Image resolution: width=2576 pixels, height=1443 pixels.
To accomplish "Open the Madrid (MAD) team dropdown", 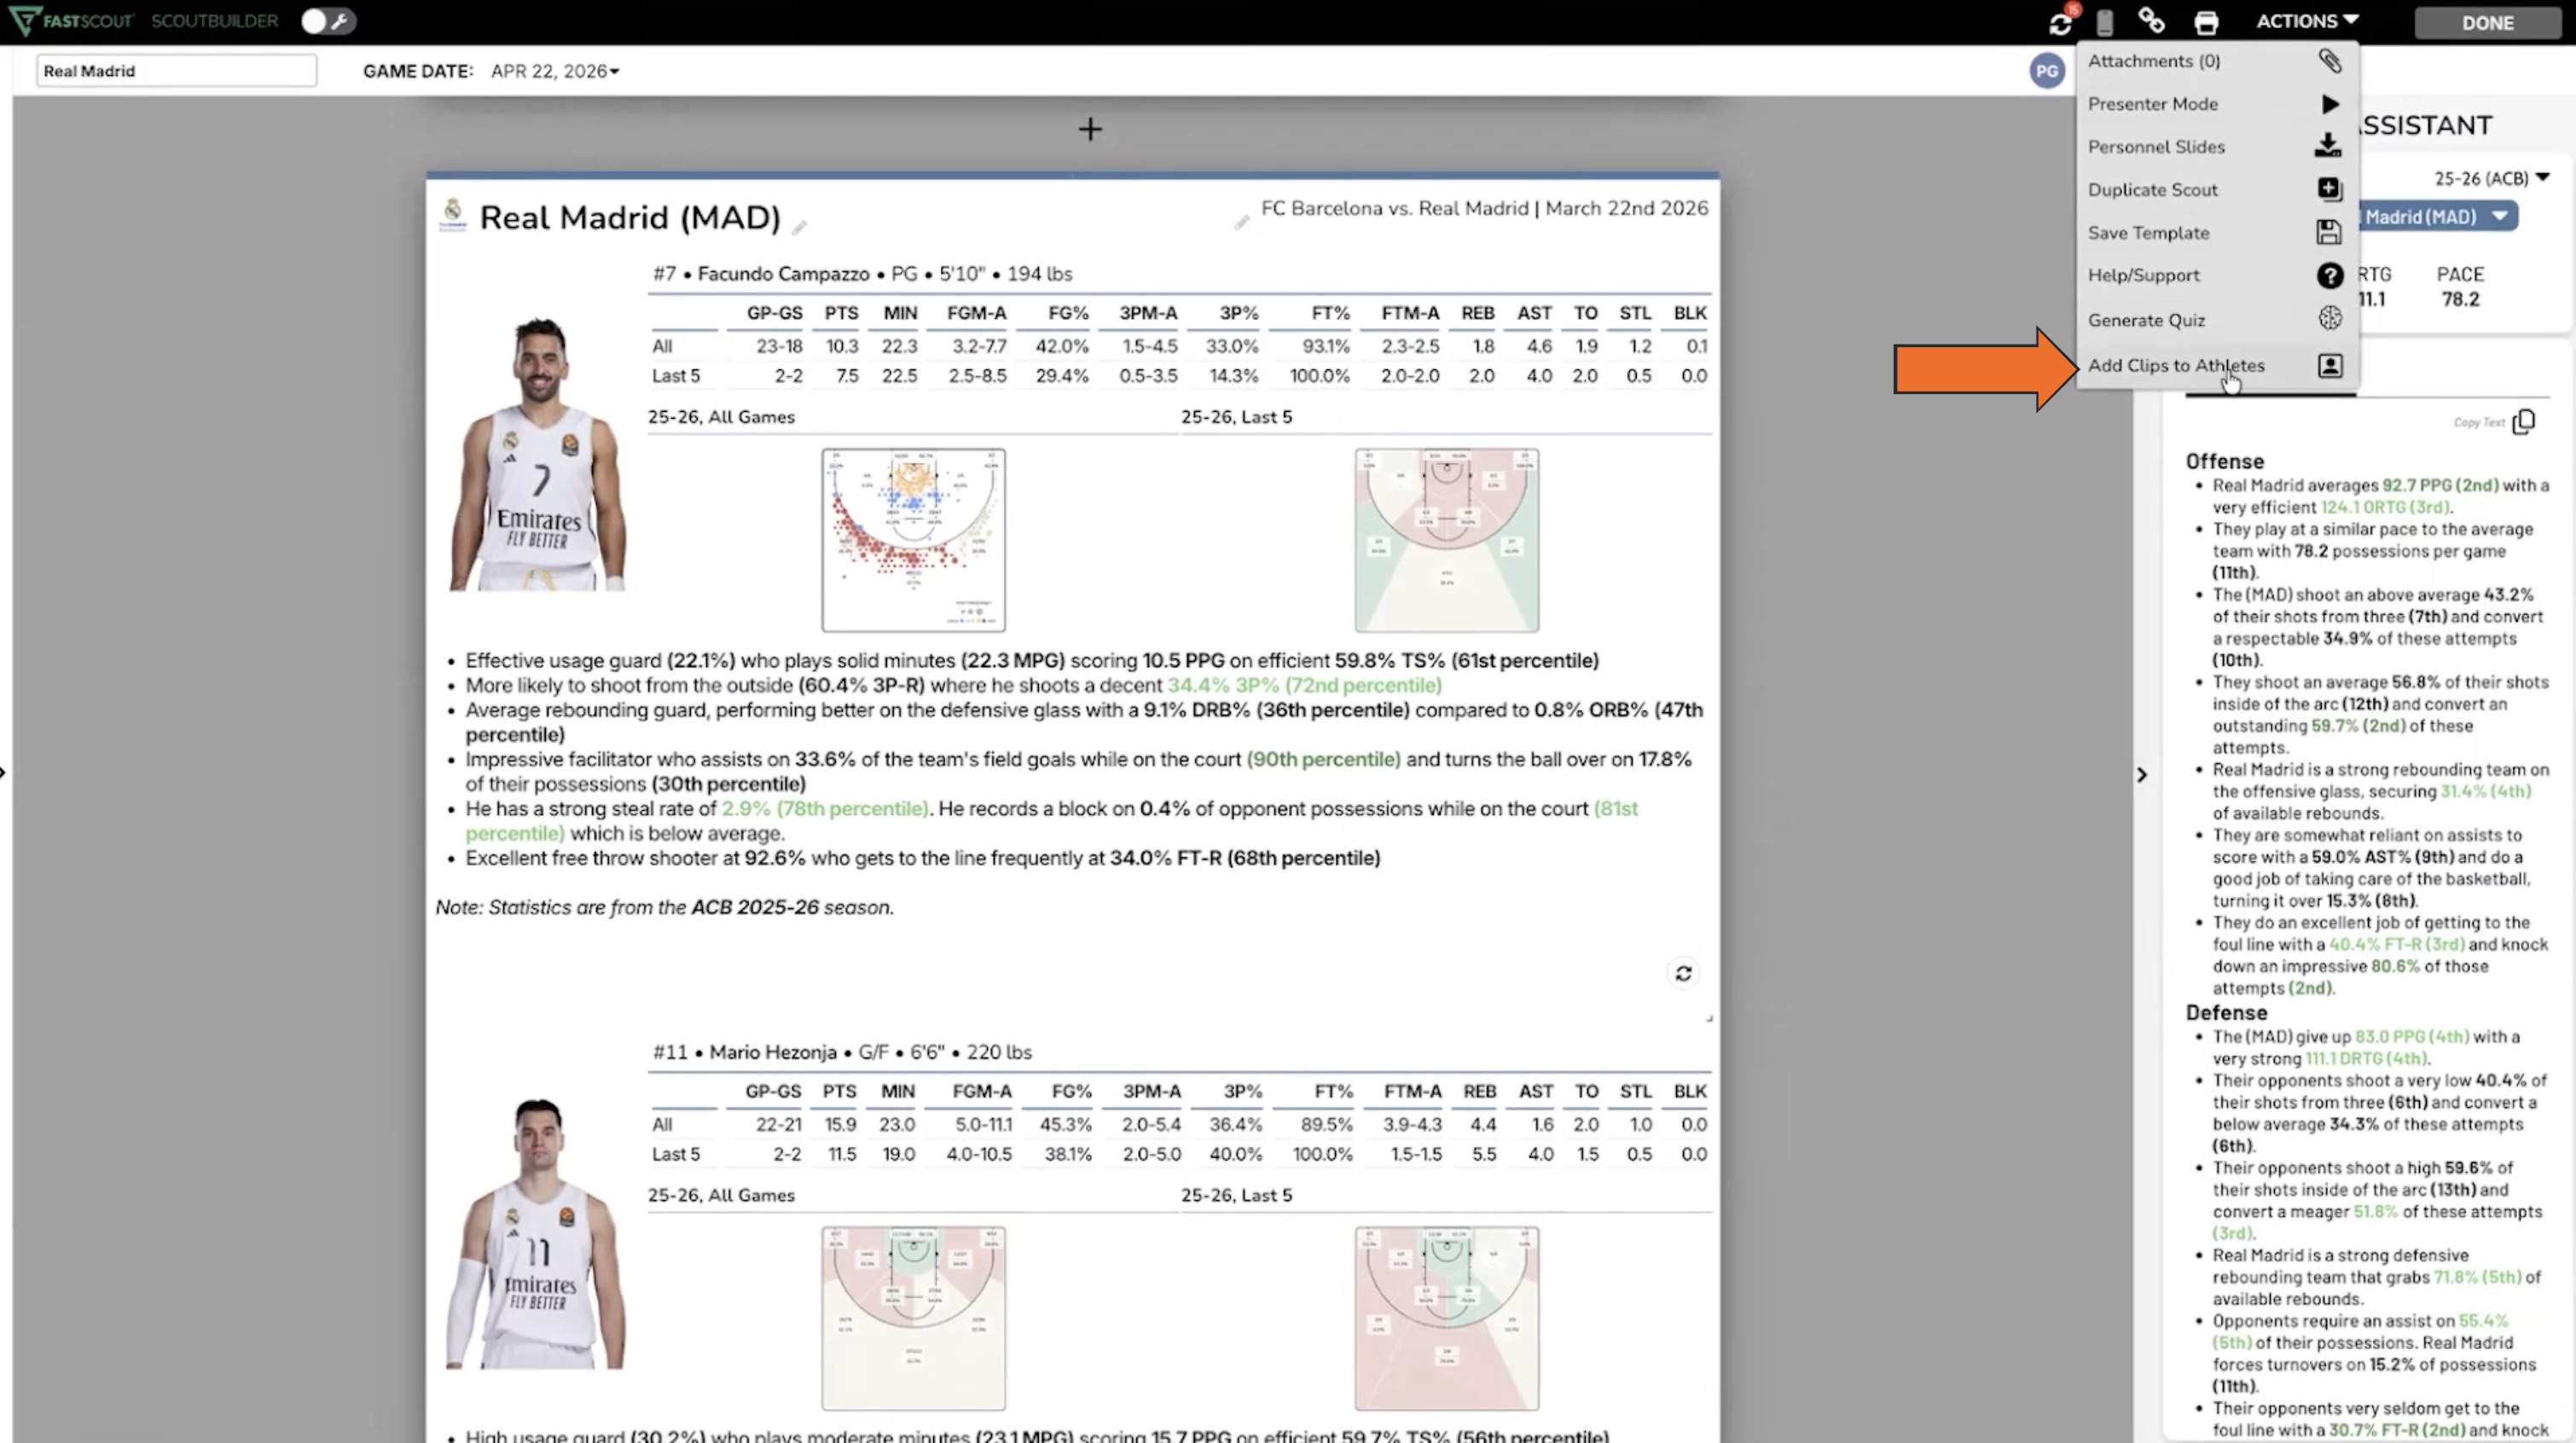I will point(2436,216).
